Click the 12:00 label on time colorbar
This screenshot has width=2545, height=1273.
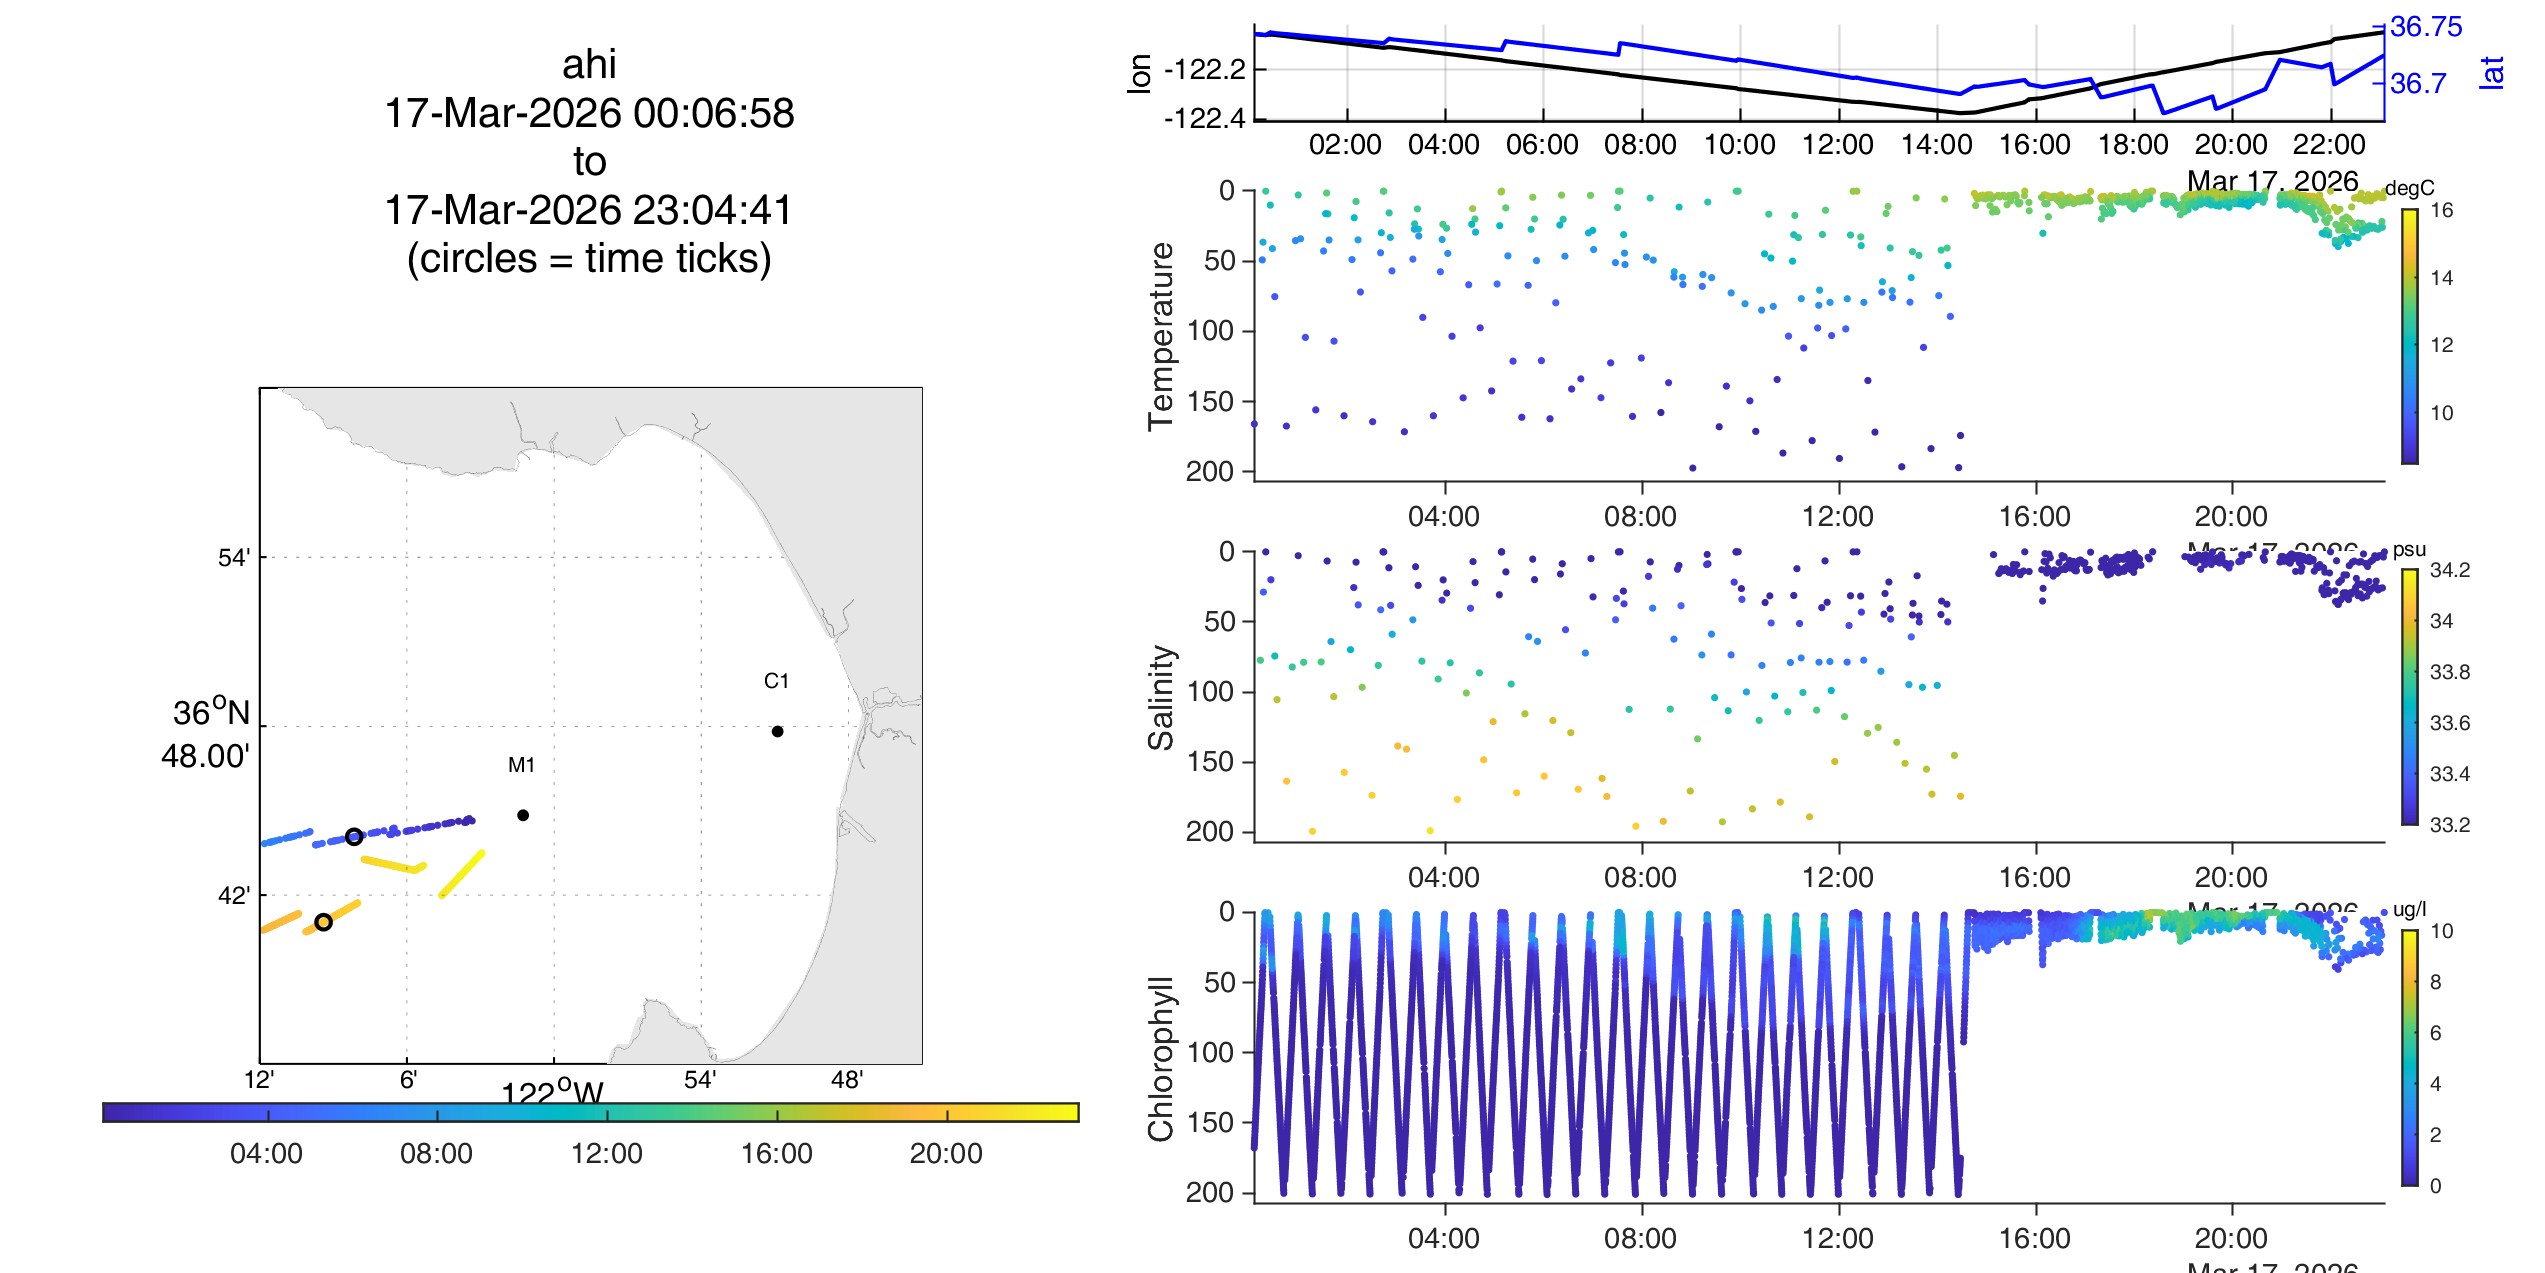606,1154
